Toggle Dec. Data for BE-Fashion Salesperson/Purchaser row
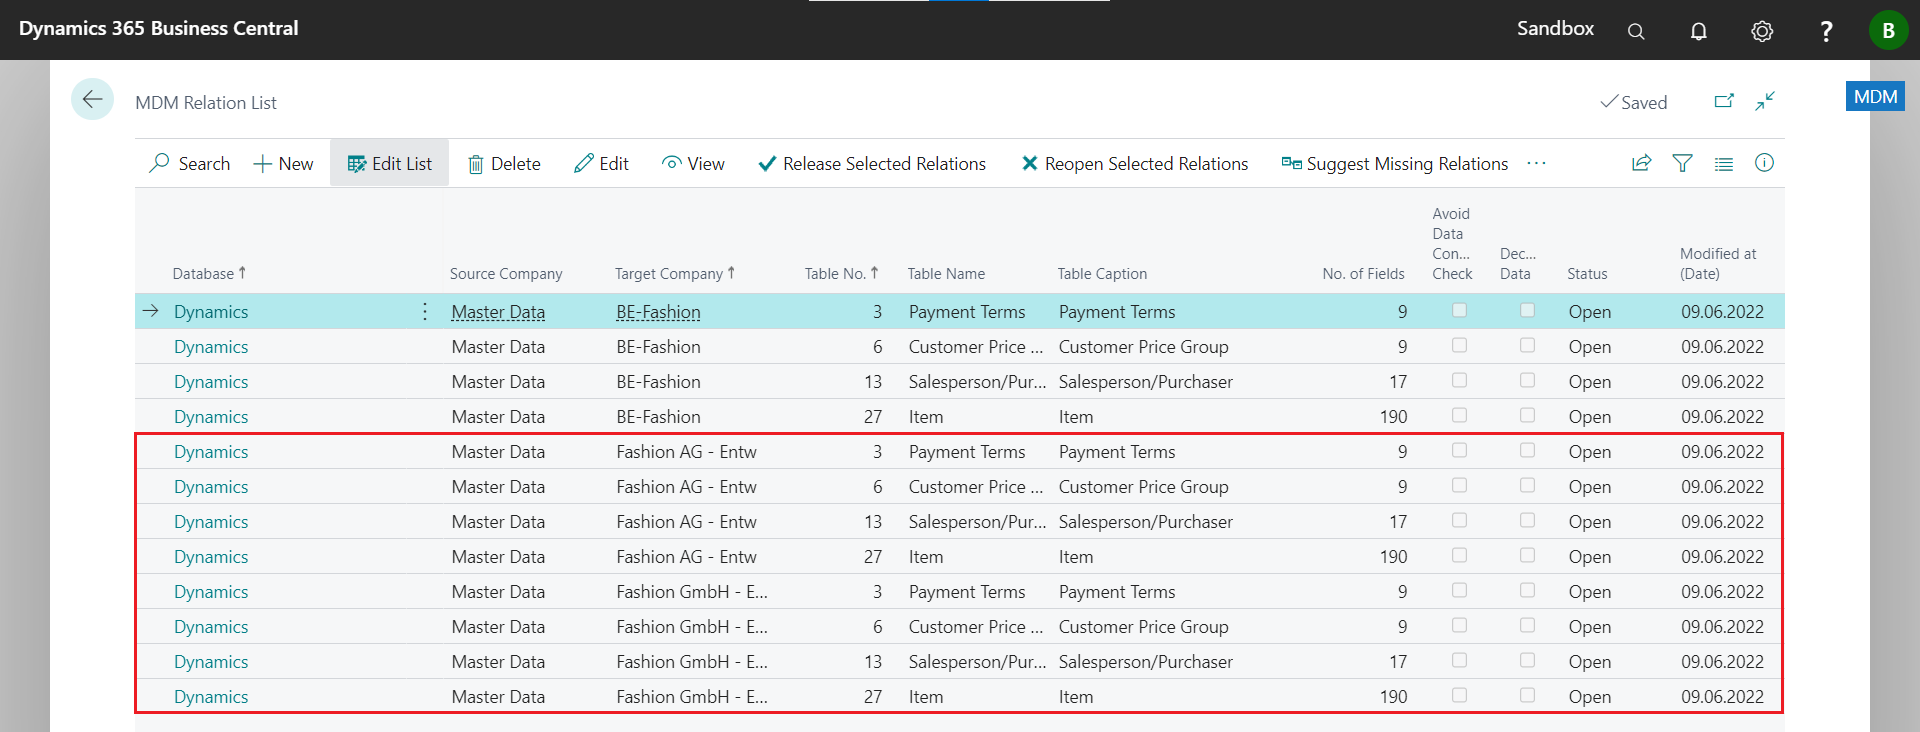Viewport: 1920px width, 732px height. [x=1527, y=381]
